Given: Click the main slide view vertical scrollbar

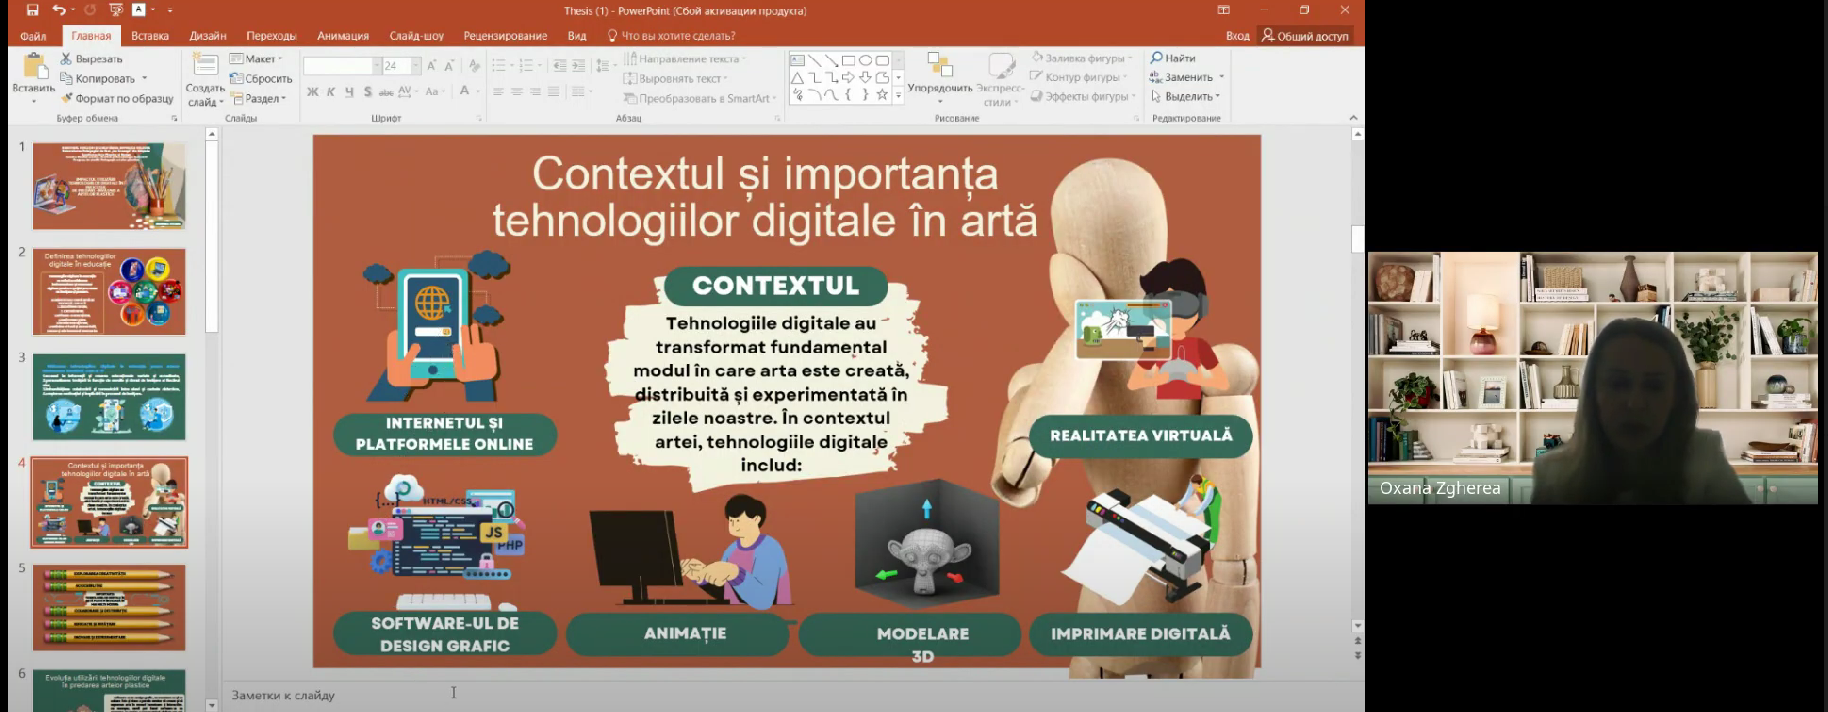Looking at the screenshot, I should 1357,239.
